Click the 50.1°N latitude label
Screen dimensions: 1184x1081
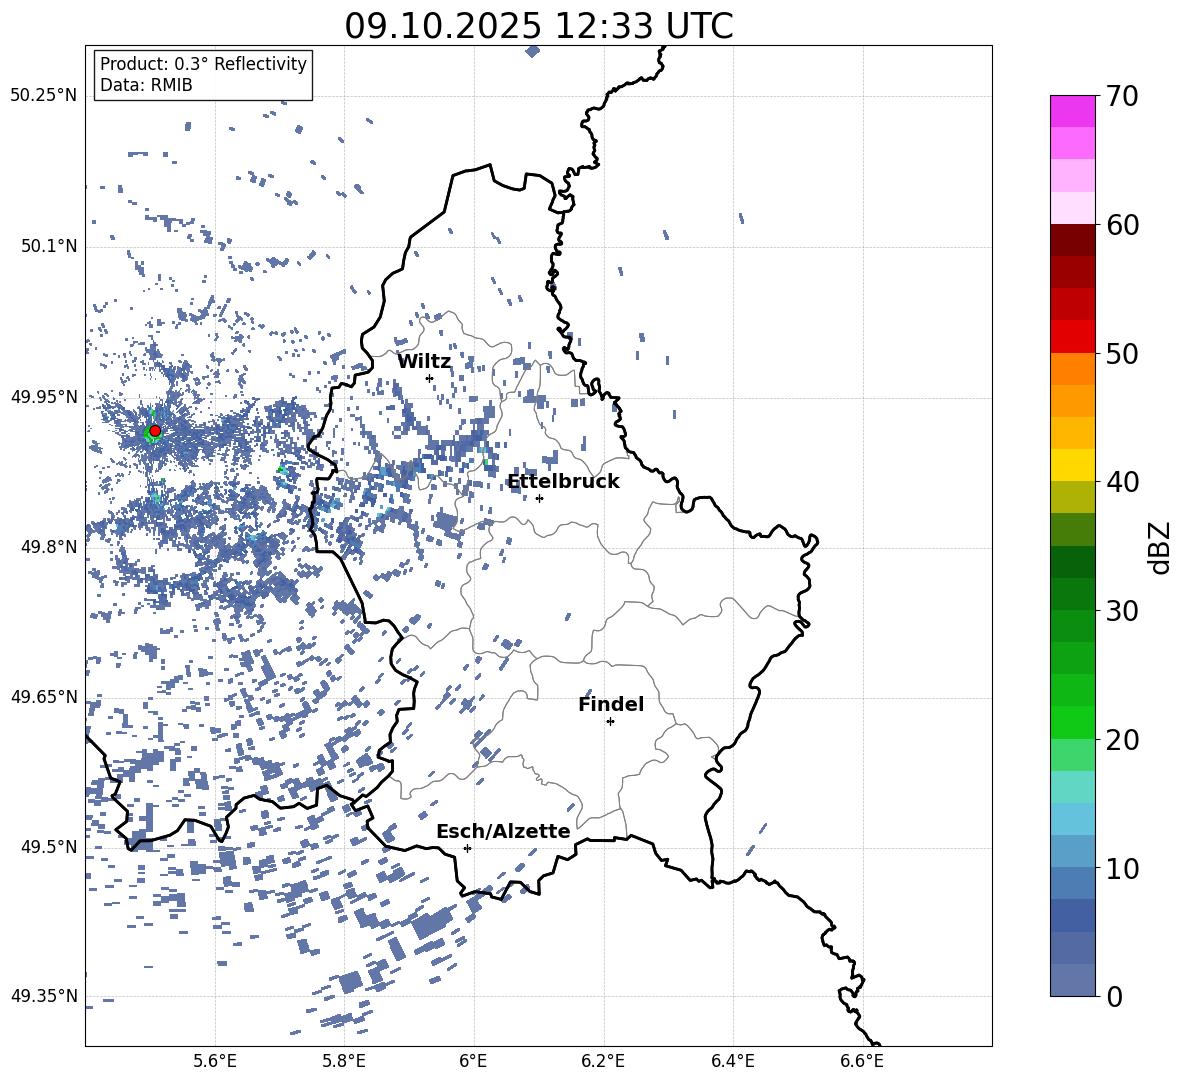pyautogui.click(x=48, y=247)
